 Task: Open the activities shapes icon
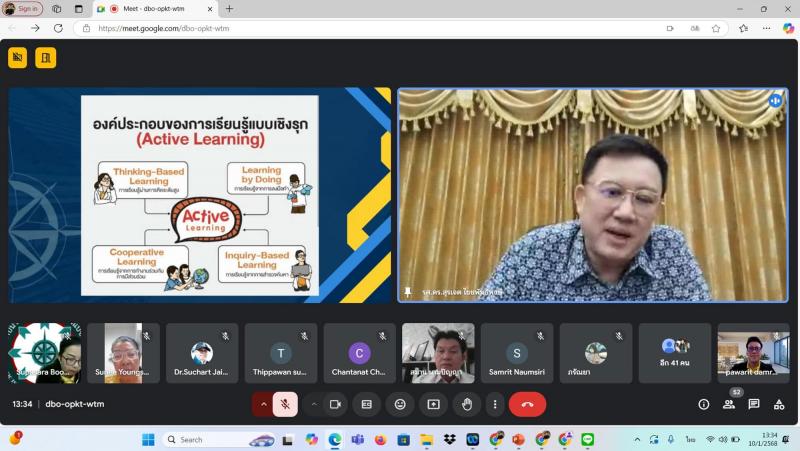pyautogui.click(x=779, y=405)
